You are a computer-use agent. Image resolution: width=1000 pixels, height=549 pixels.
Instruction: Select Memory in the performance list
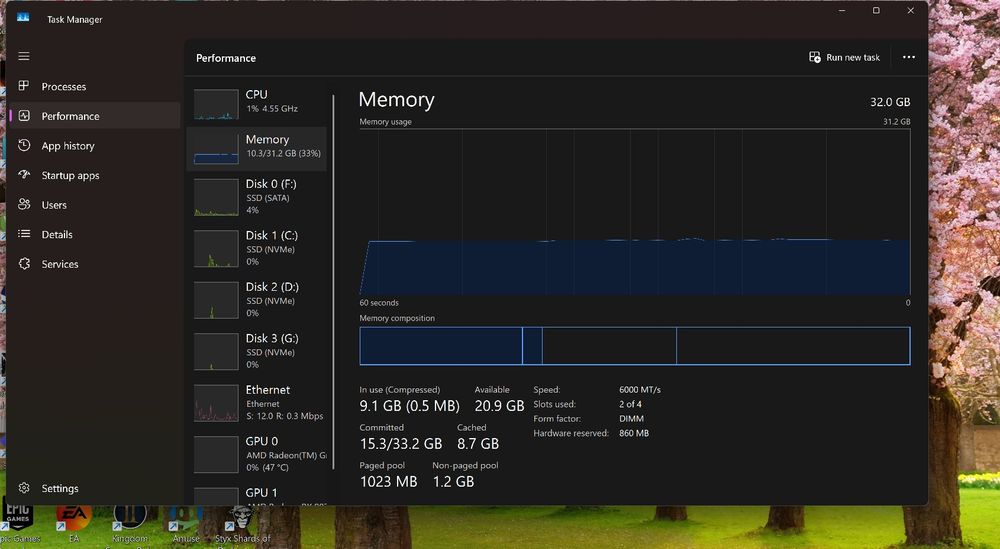pyautogui.click(x=256, y=149)
